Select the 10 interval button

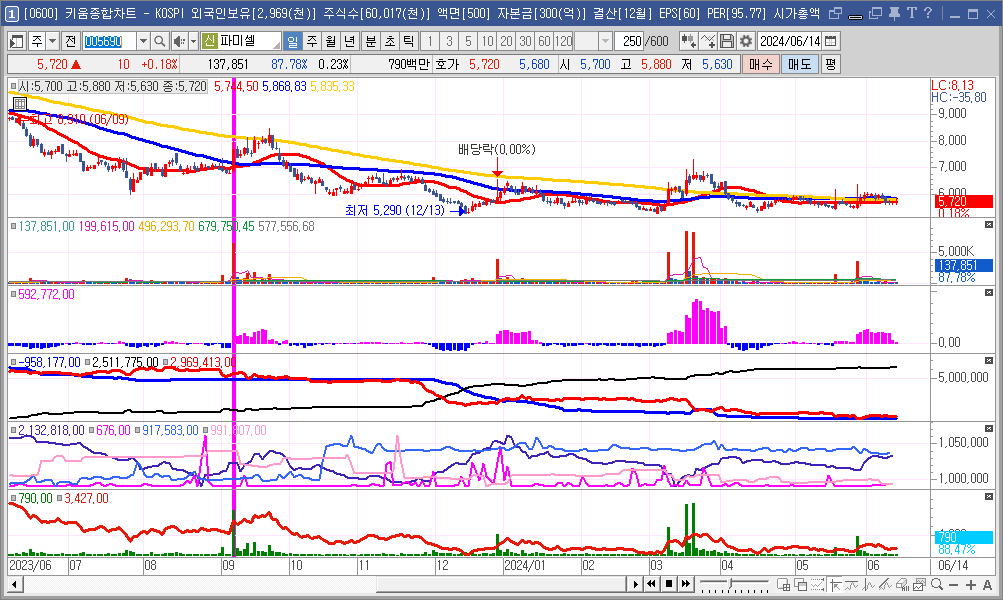[487, 41]
